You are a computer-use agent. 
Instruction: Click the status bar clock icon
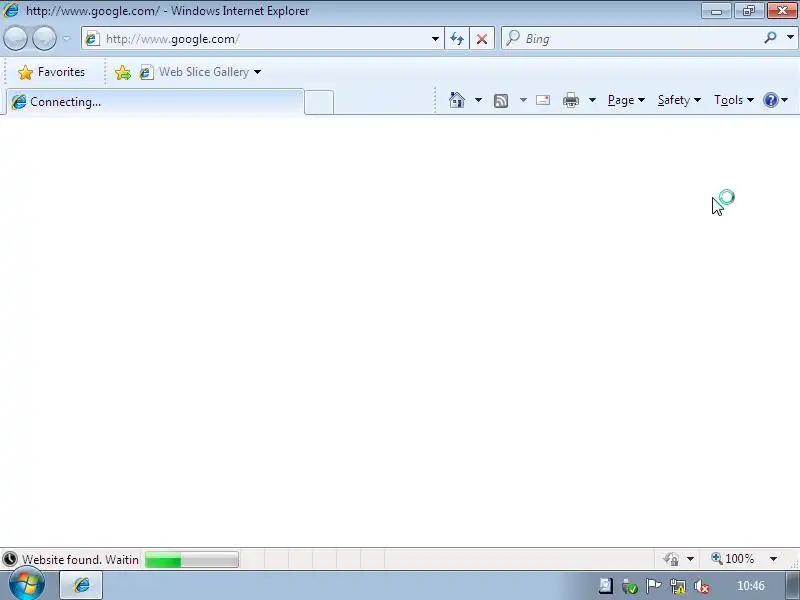click(x=10, y=559)
